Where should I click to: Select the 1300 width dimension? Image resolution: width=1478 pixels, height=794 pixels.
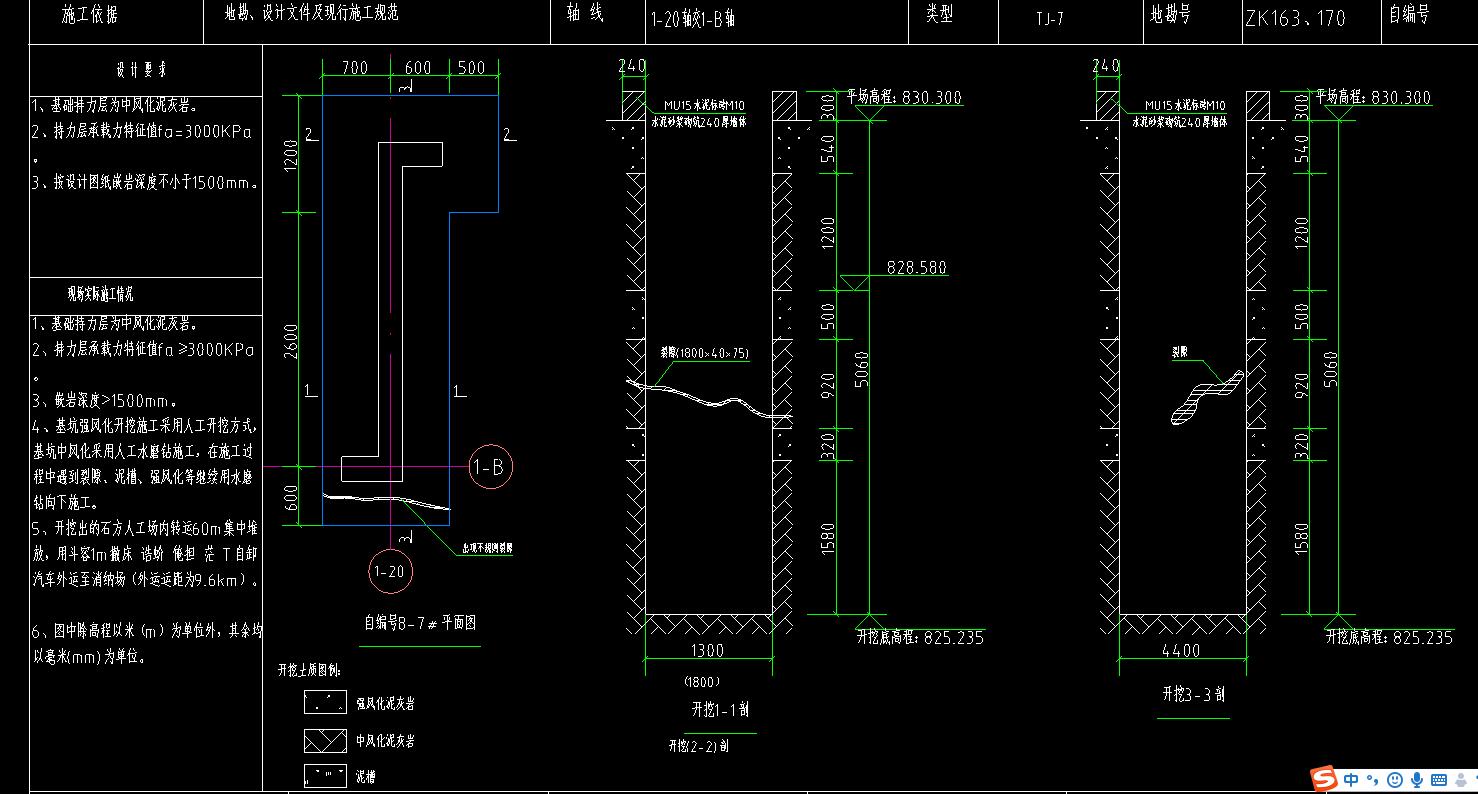pyautogui.click(x=708, y=651)
